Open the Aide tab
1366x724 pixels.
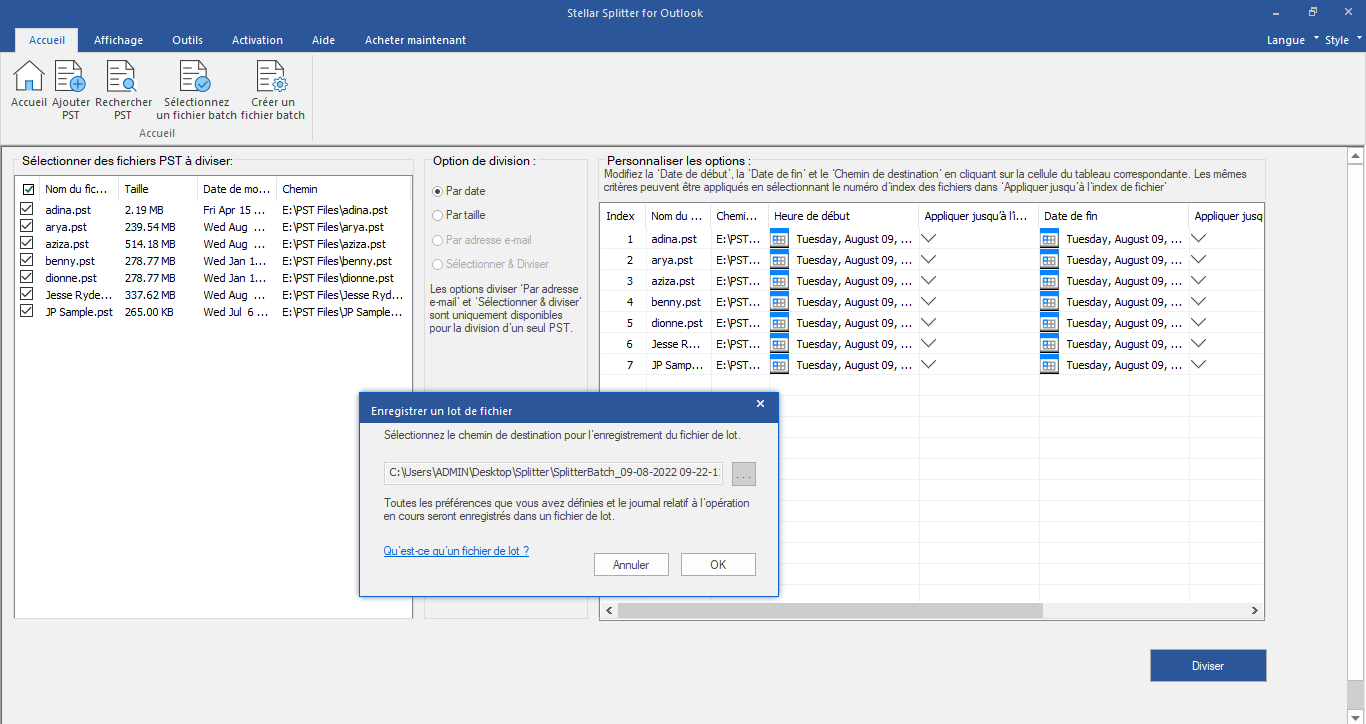click(x=323, y=40)
